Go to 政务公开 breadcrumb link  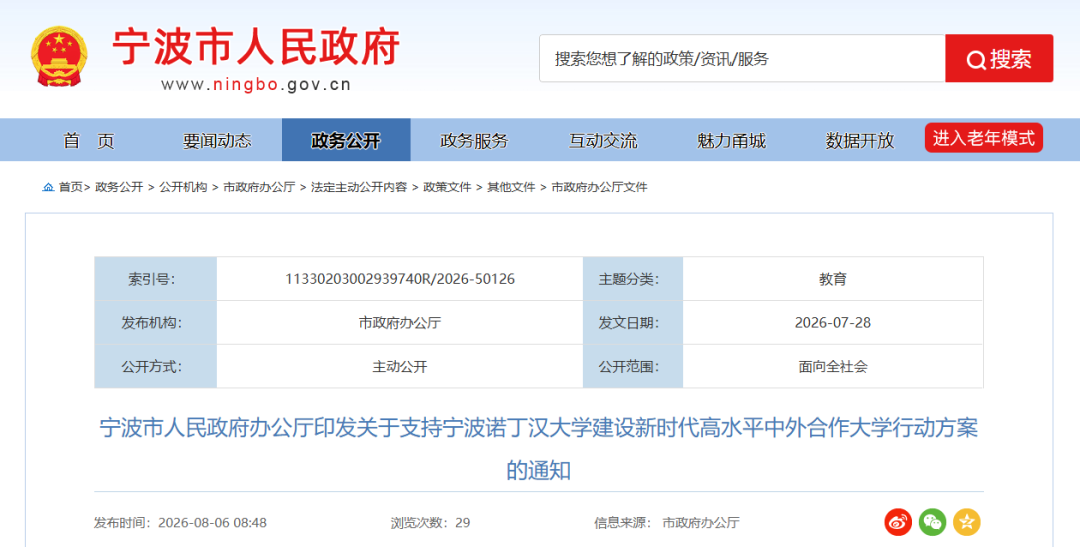119,187
